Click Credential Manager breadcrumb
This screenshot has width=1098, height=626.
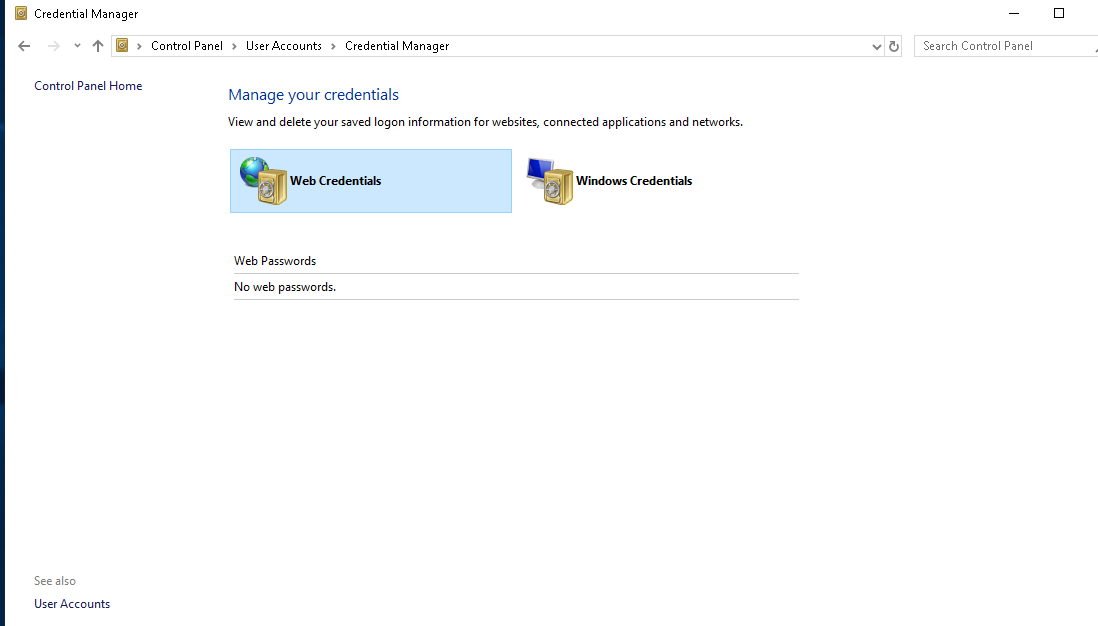pyautogui.click(x=397, y=46)
